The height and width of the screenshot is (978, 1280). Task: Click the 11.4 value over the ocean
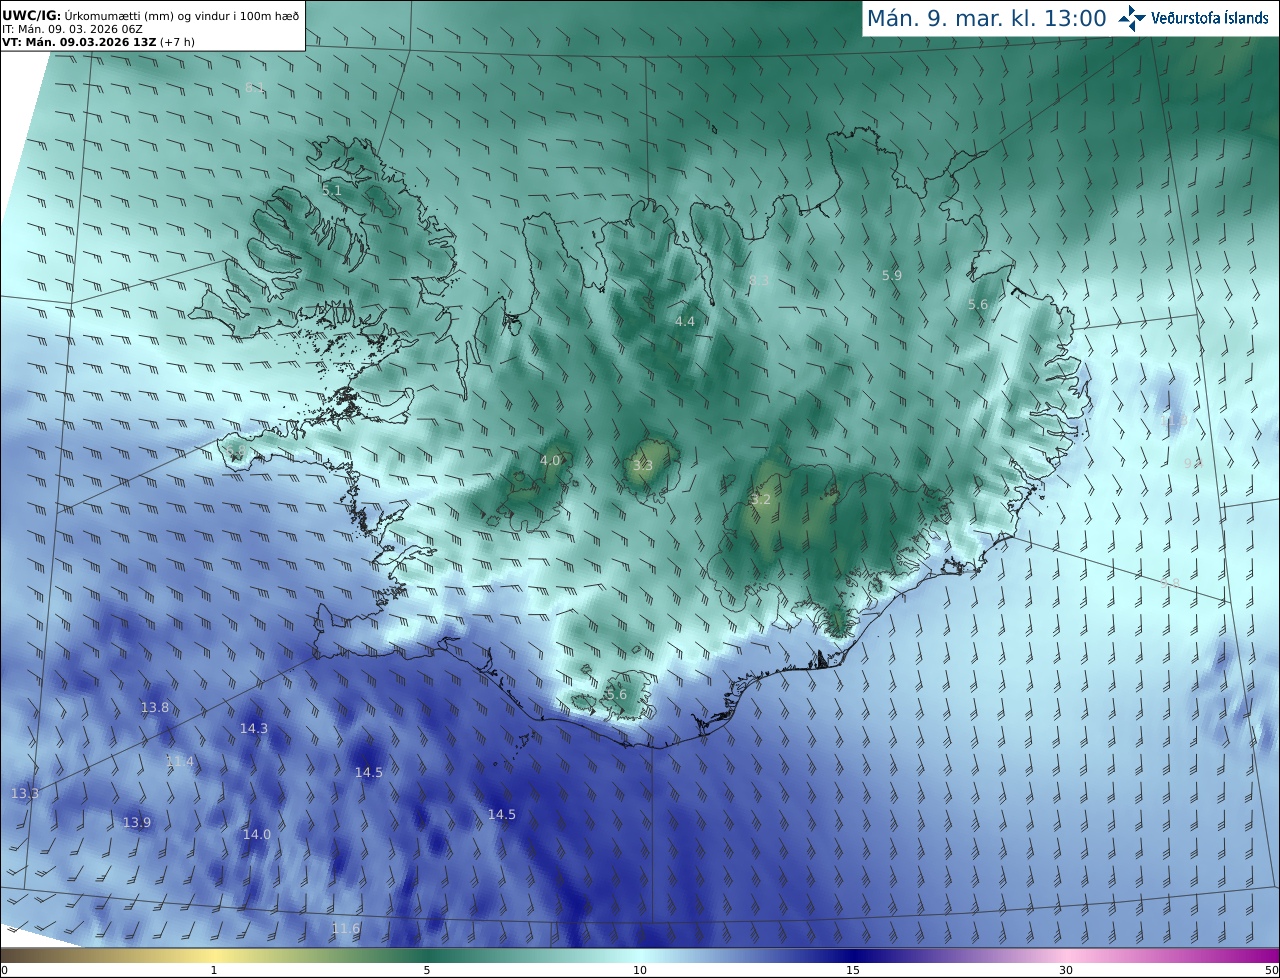click(x=180, y=762)
